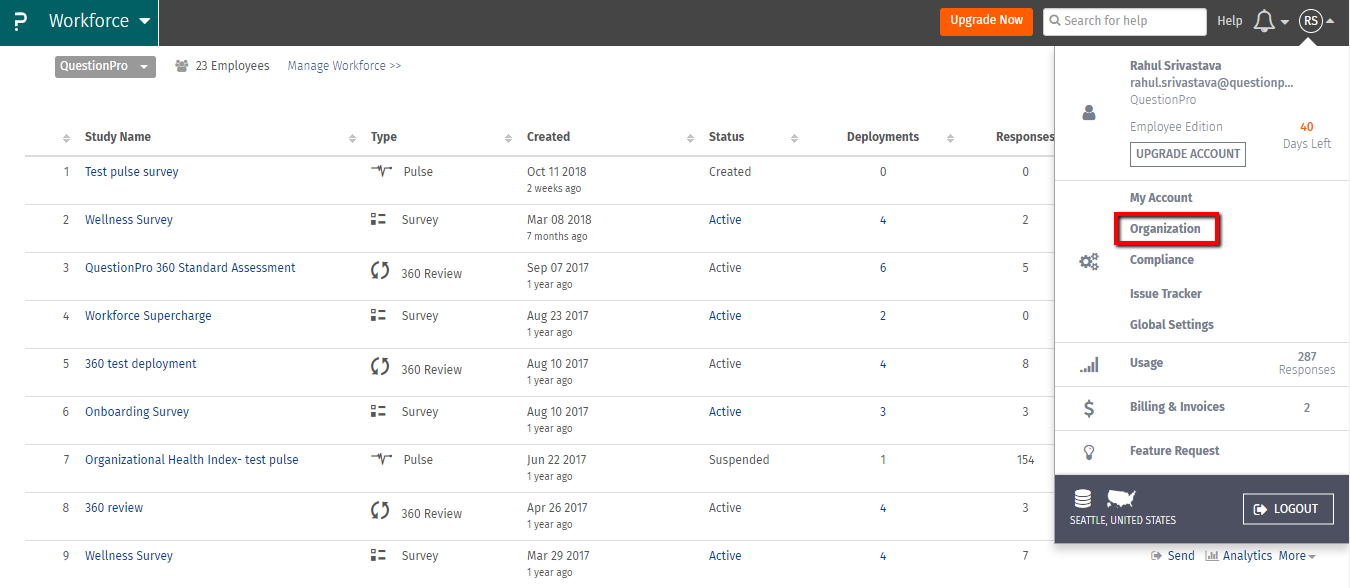Click the QuestionPro P logo
Viewport: 1350px width, 588px height.
20,22
